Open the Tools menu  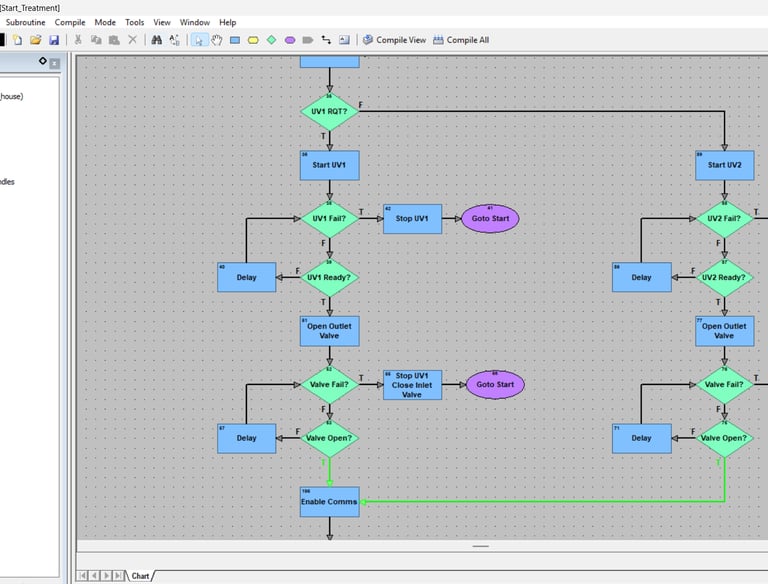[x=135, y=23]
